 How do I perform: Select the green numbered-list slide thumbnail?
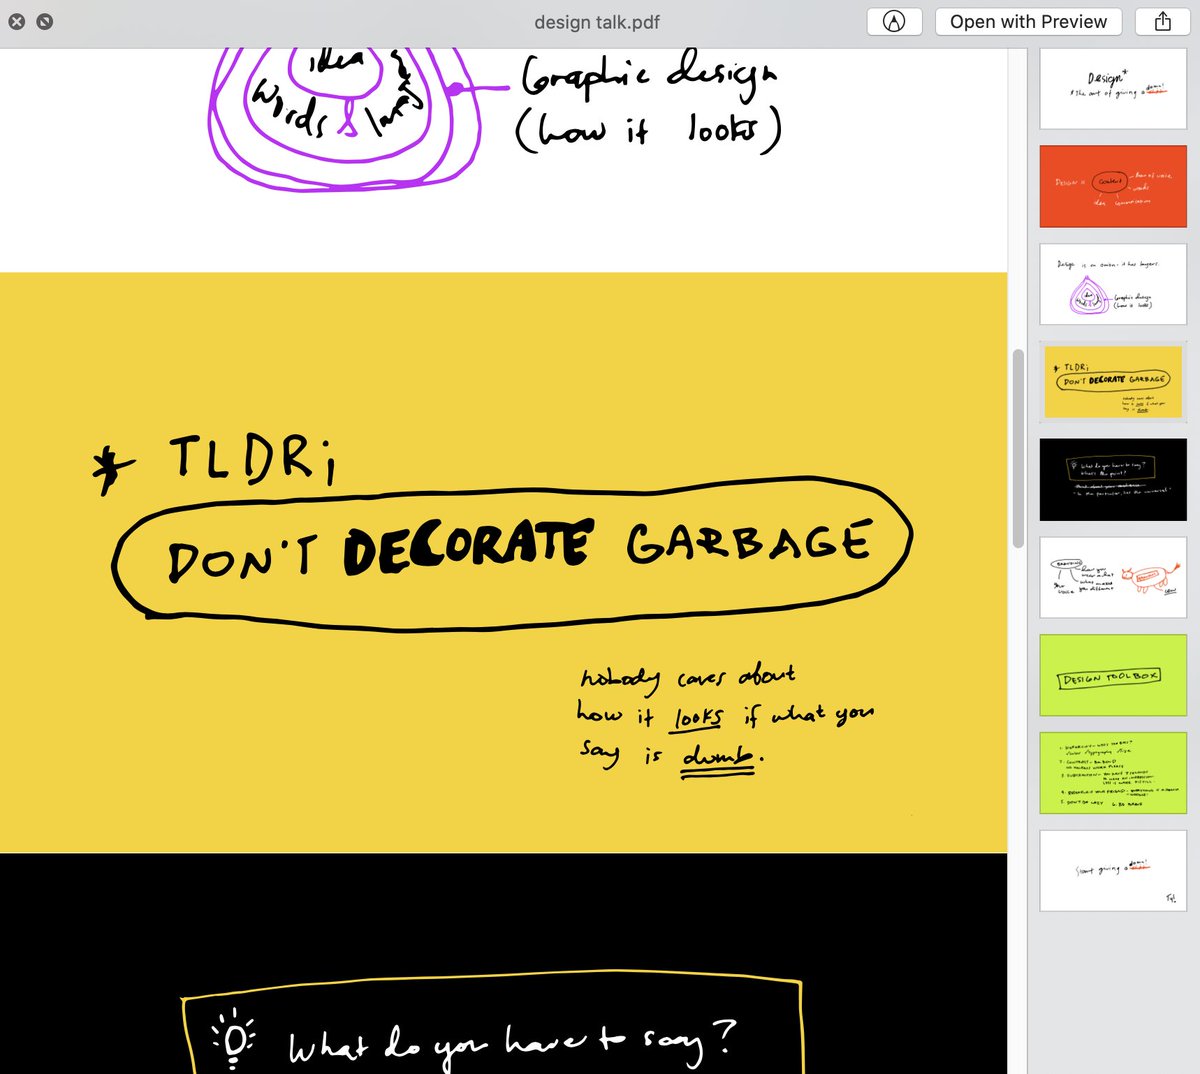tap(1112, 772)
